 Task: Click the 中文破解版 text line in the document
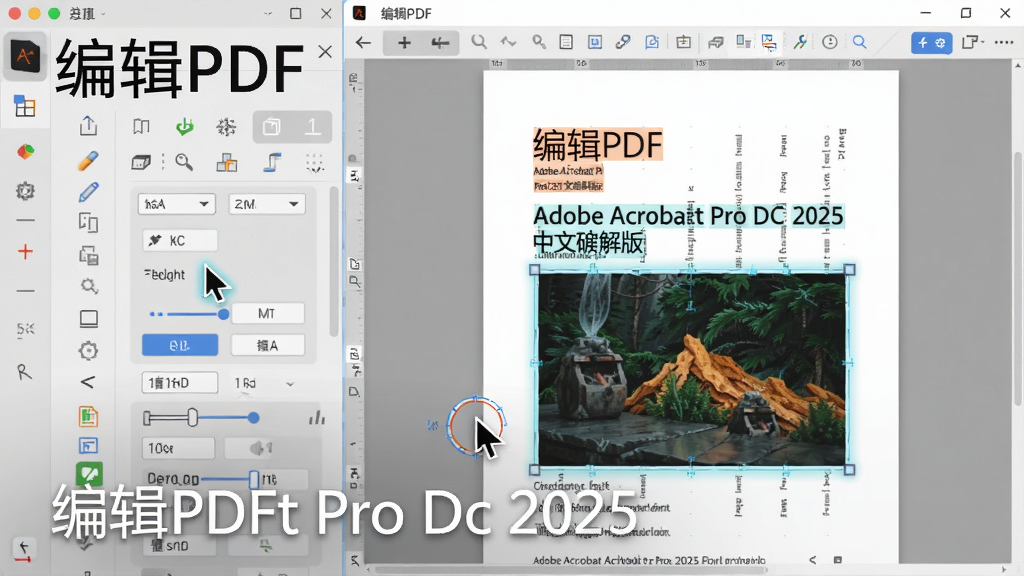[589, 243]
